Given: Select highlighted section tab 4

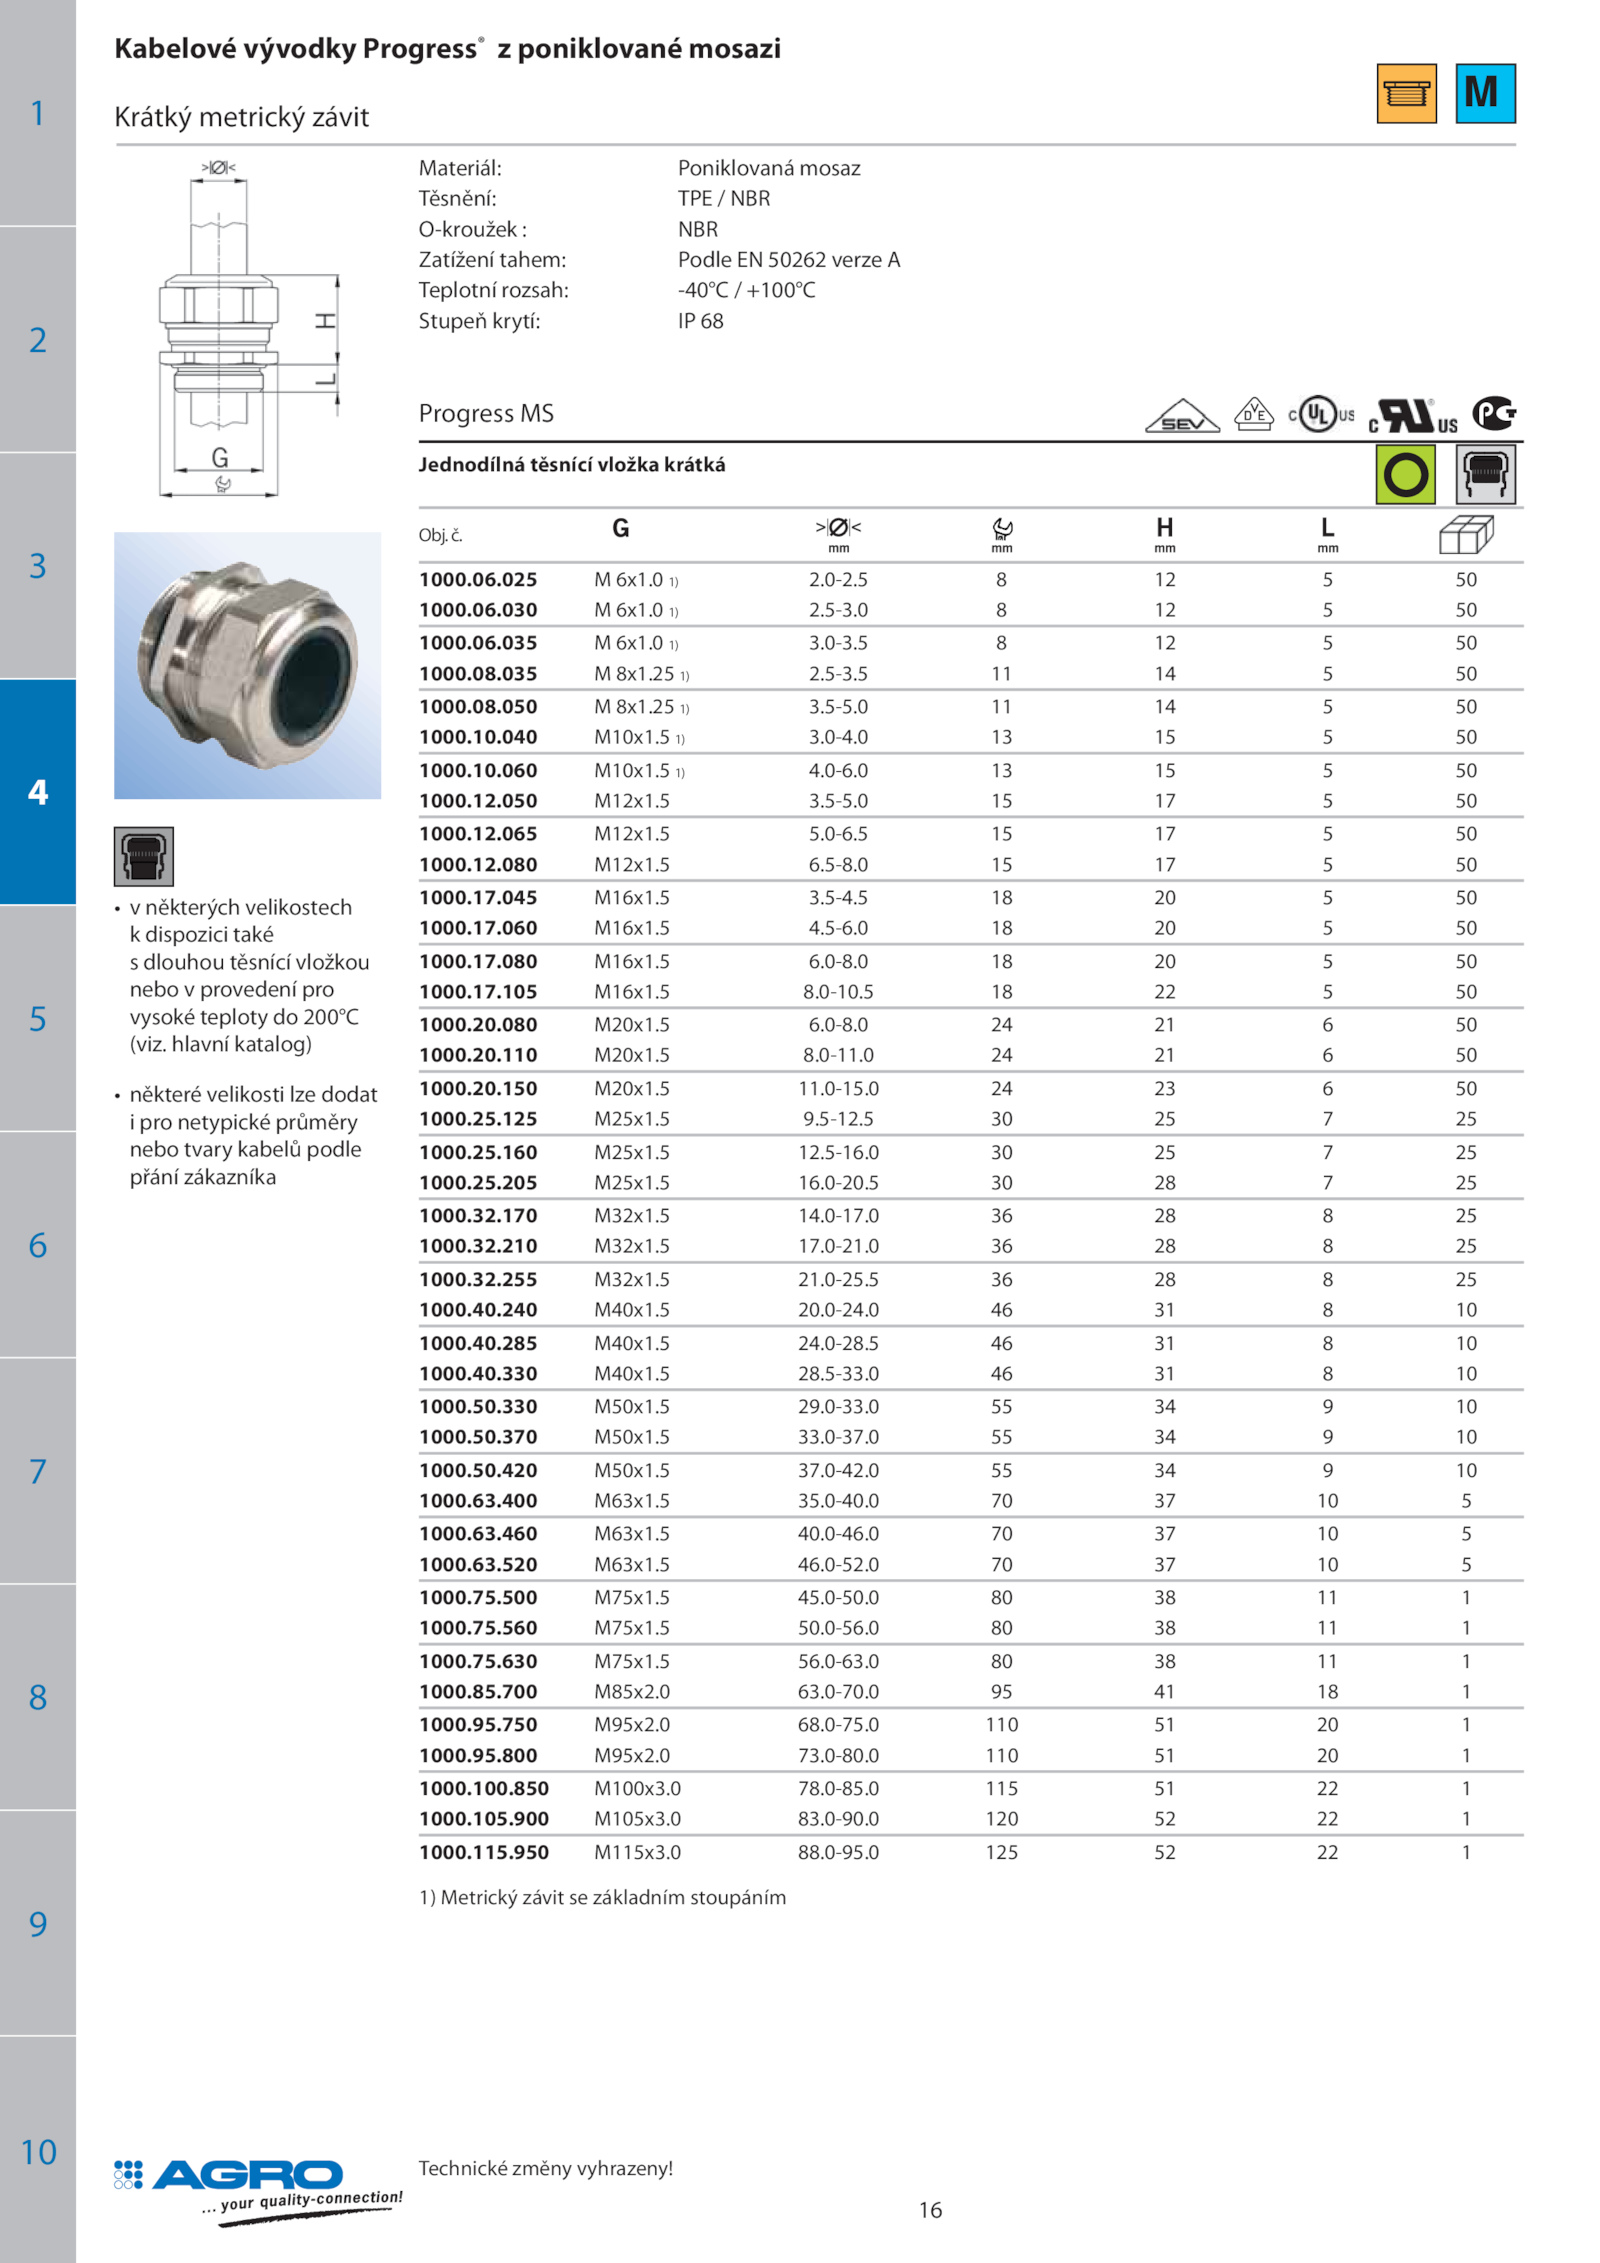Looking at the screenshot, I should click(38, 792).
